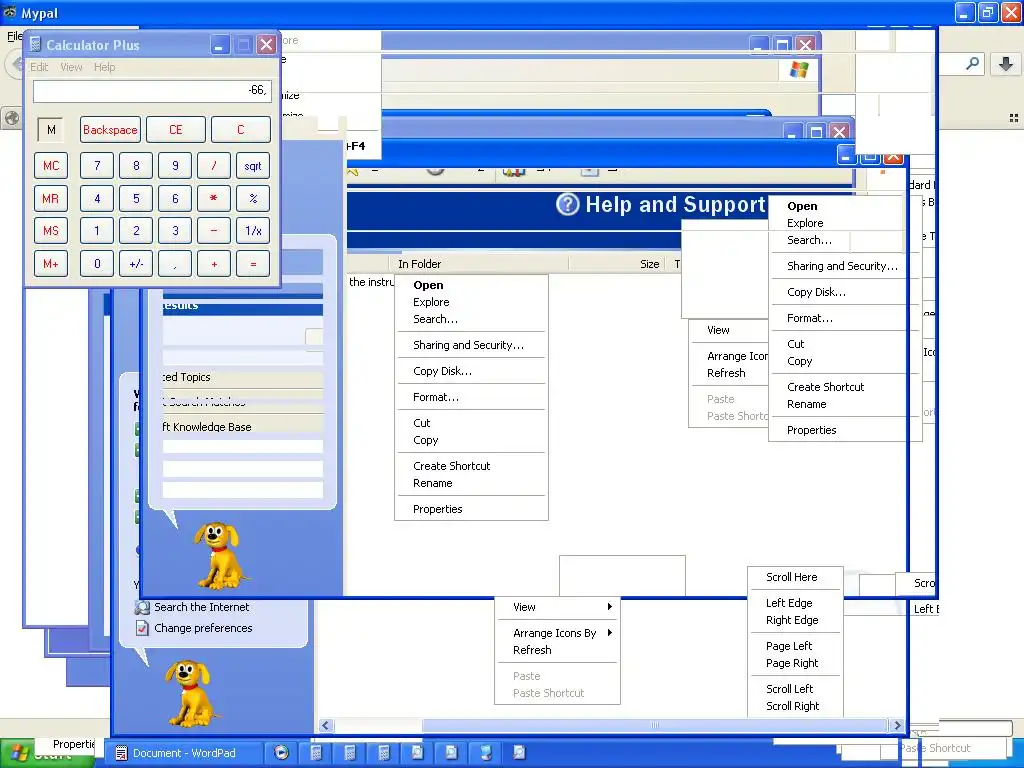Open the View menu in Calculator Plus
1024x768 pixels.
click(x=71, y=67)
